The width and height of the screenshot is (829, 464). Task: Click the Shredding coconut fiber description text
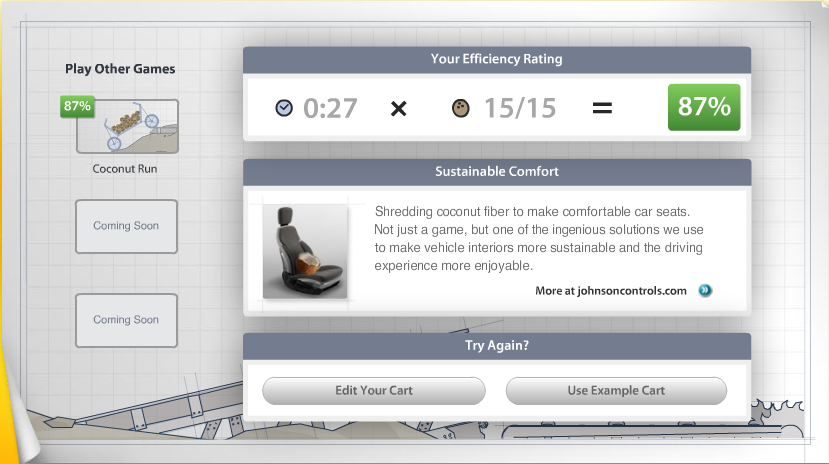[x=539, y=238]
